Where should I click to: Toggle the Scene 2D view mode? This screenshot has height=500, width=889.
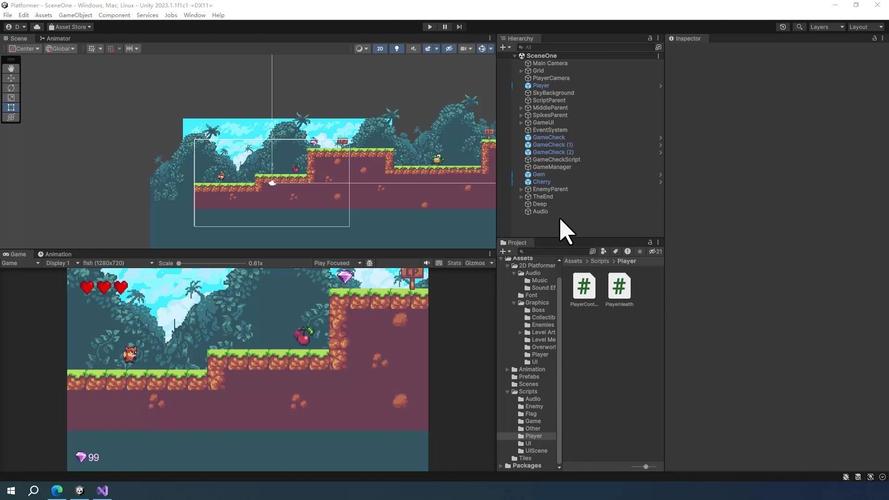click(x=380, y=49)
